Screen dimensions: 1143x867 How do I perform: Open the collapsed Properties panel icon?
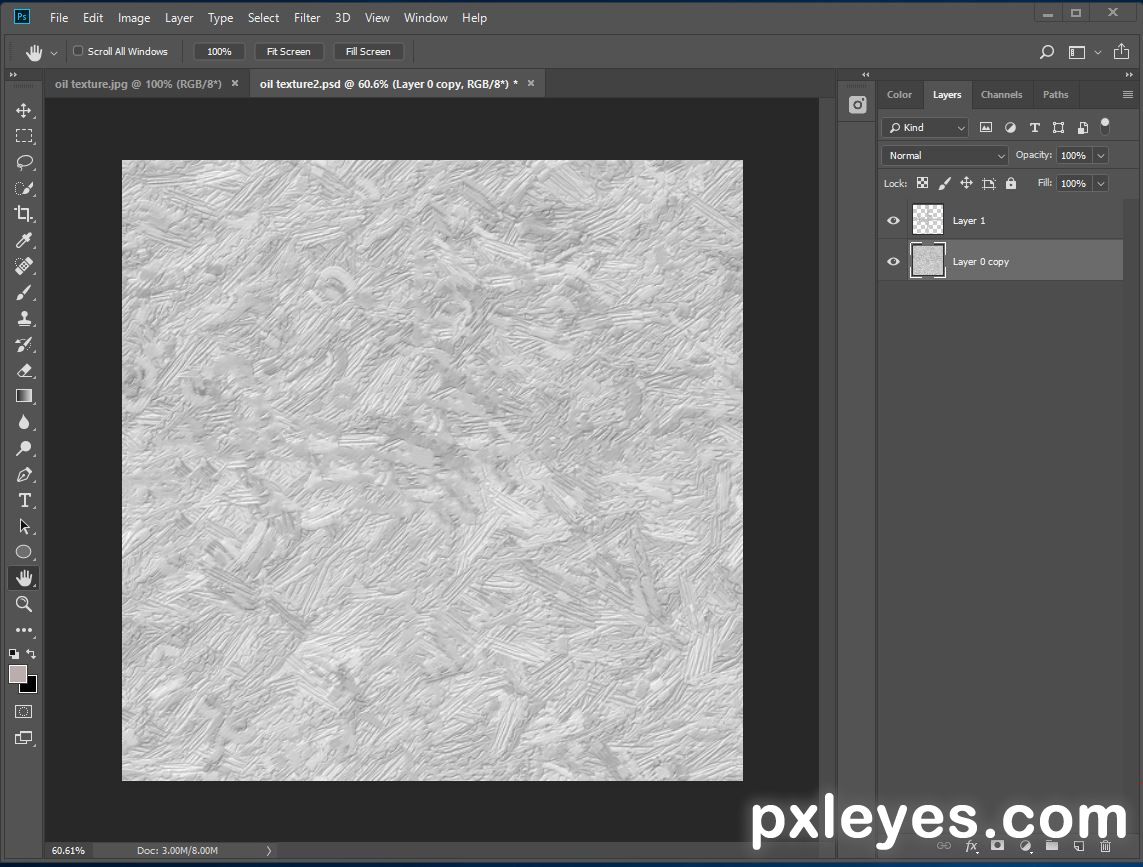click(858, 105)
